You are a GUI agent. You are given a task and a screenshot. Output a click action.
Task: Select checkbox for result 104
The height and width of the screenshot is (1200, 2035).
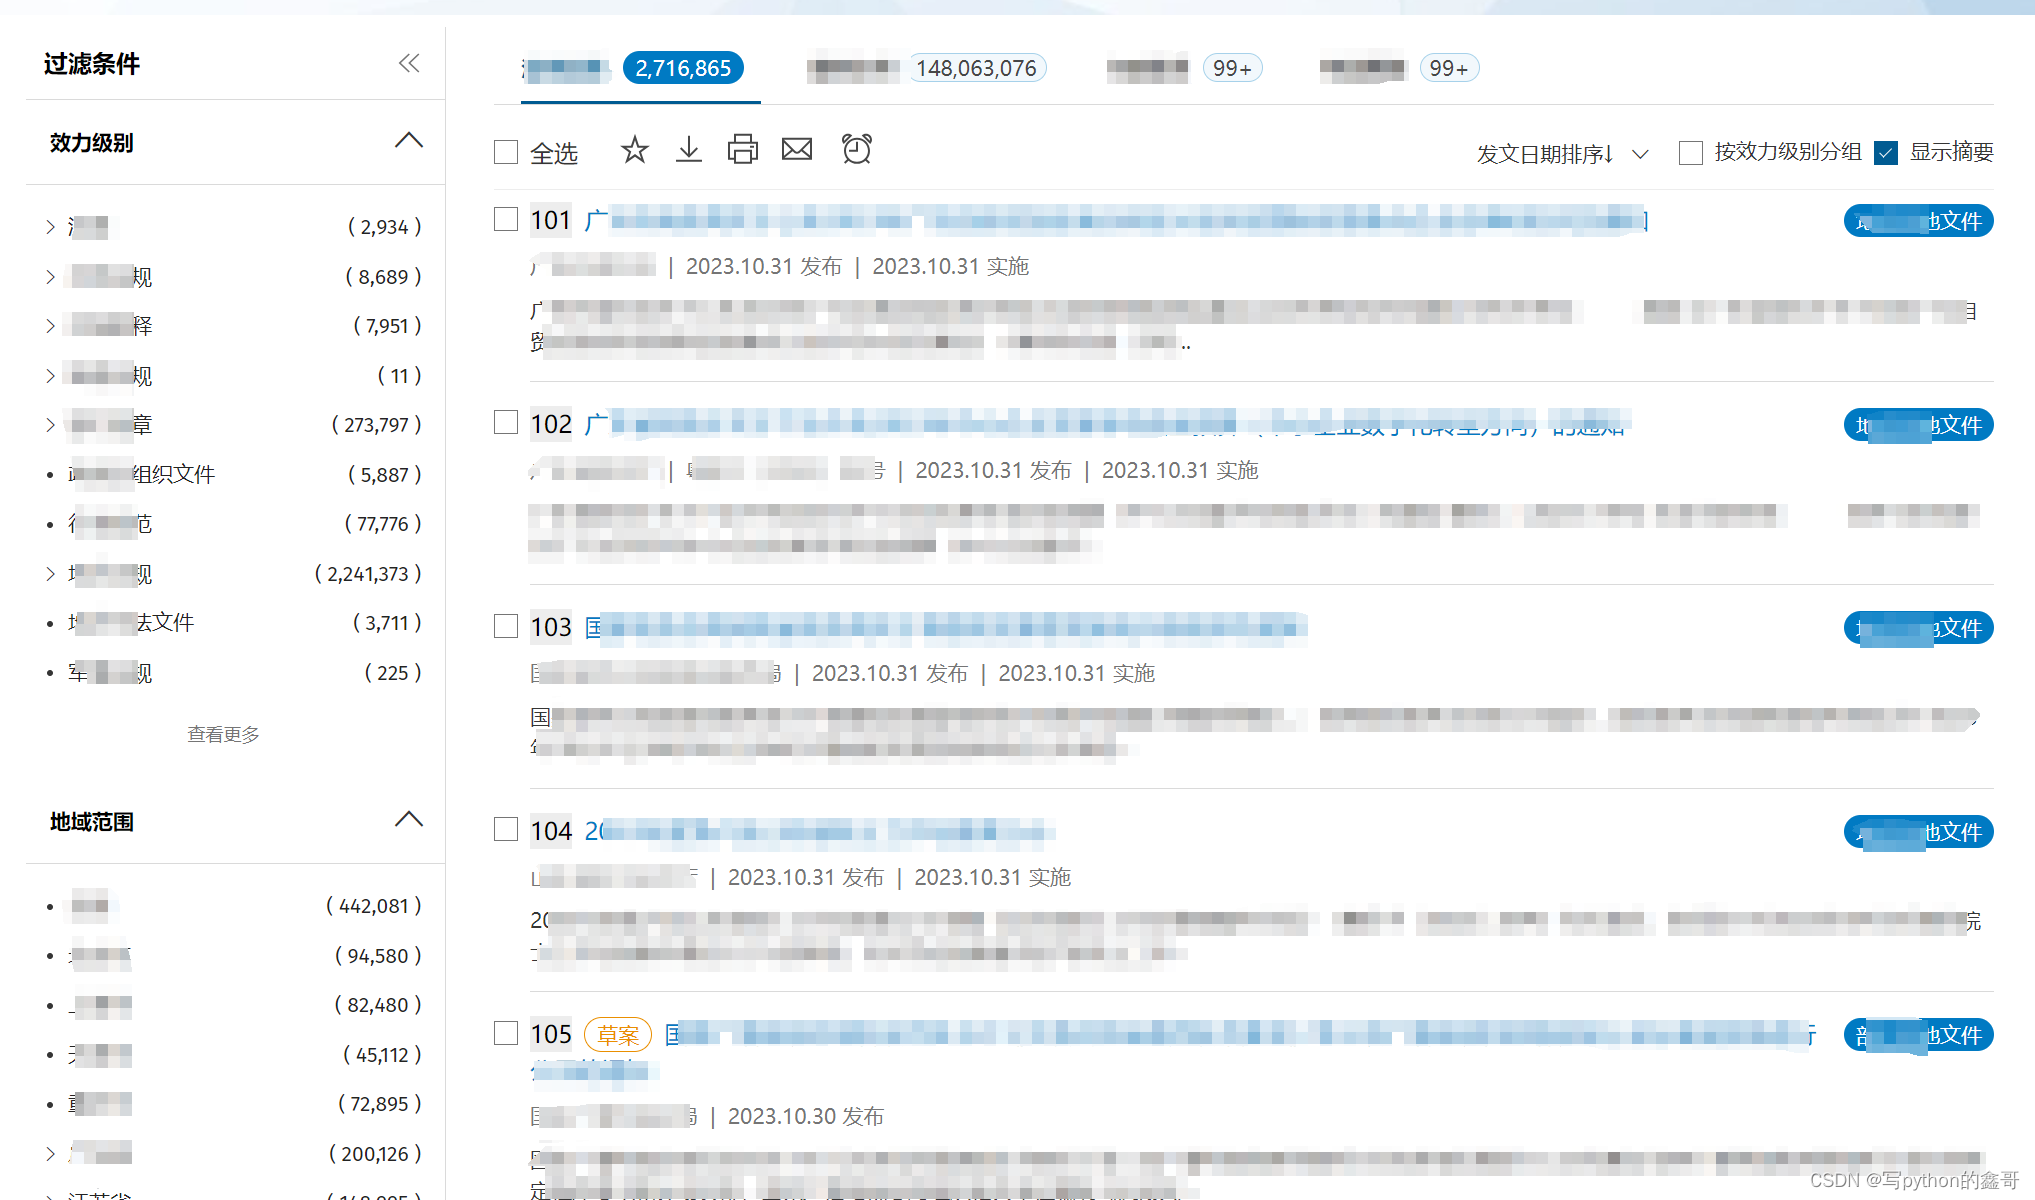[x=506, y=829]
